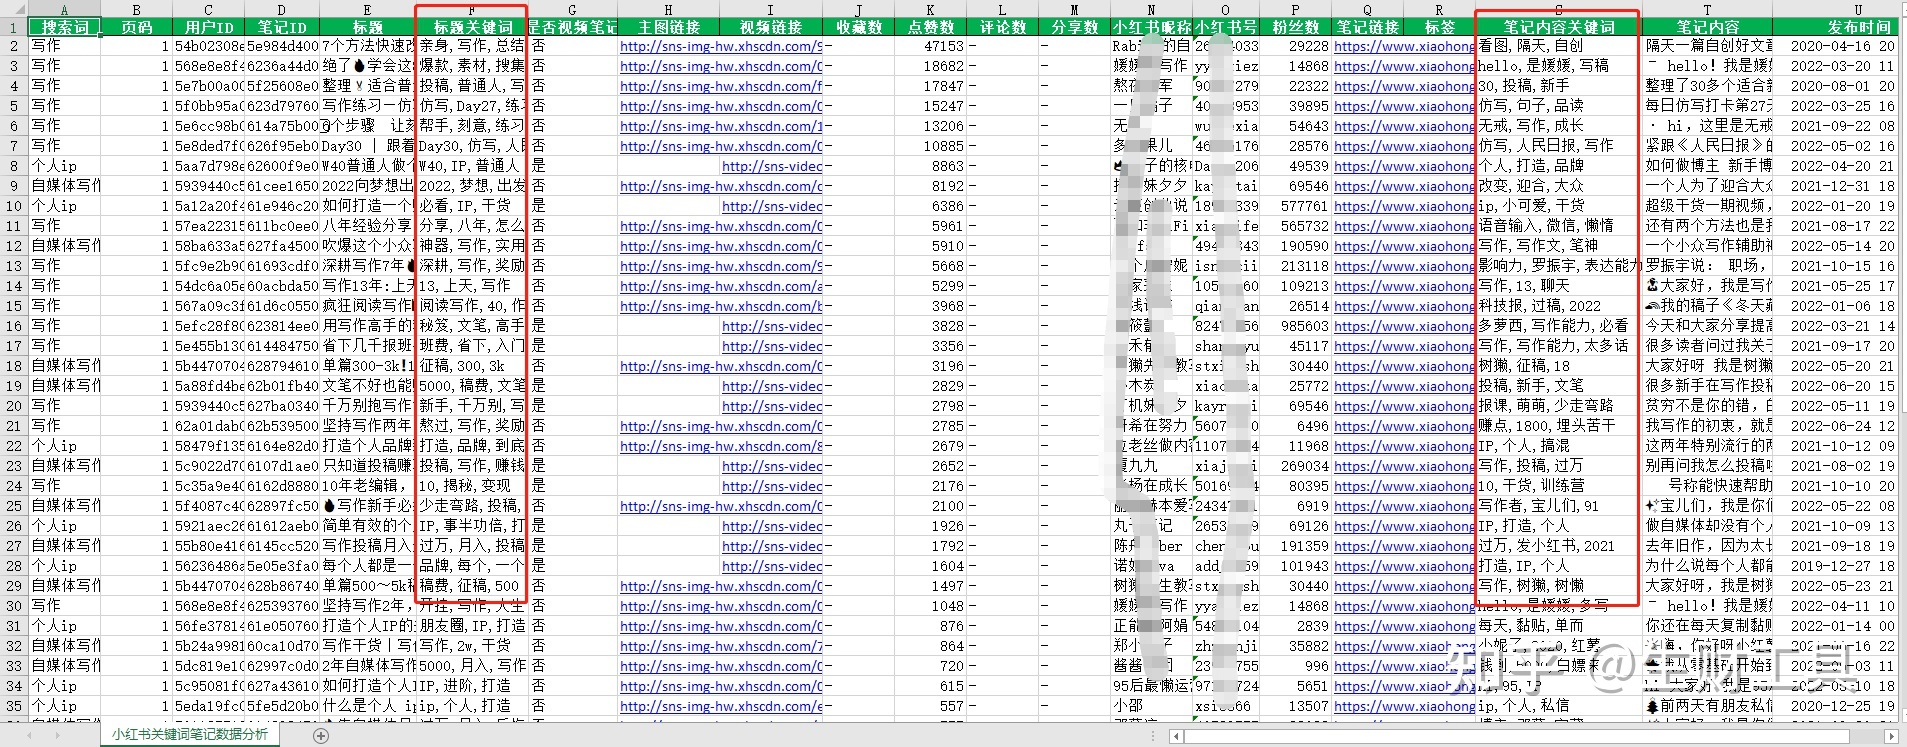
Task: Click the 是否视频笔记 header cell
Action: tap(572, 27)
